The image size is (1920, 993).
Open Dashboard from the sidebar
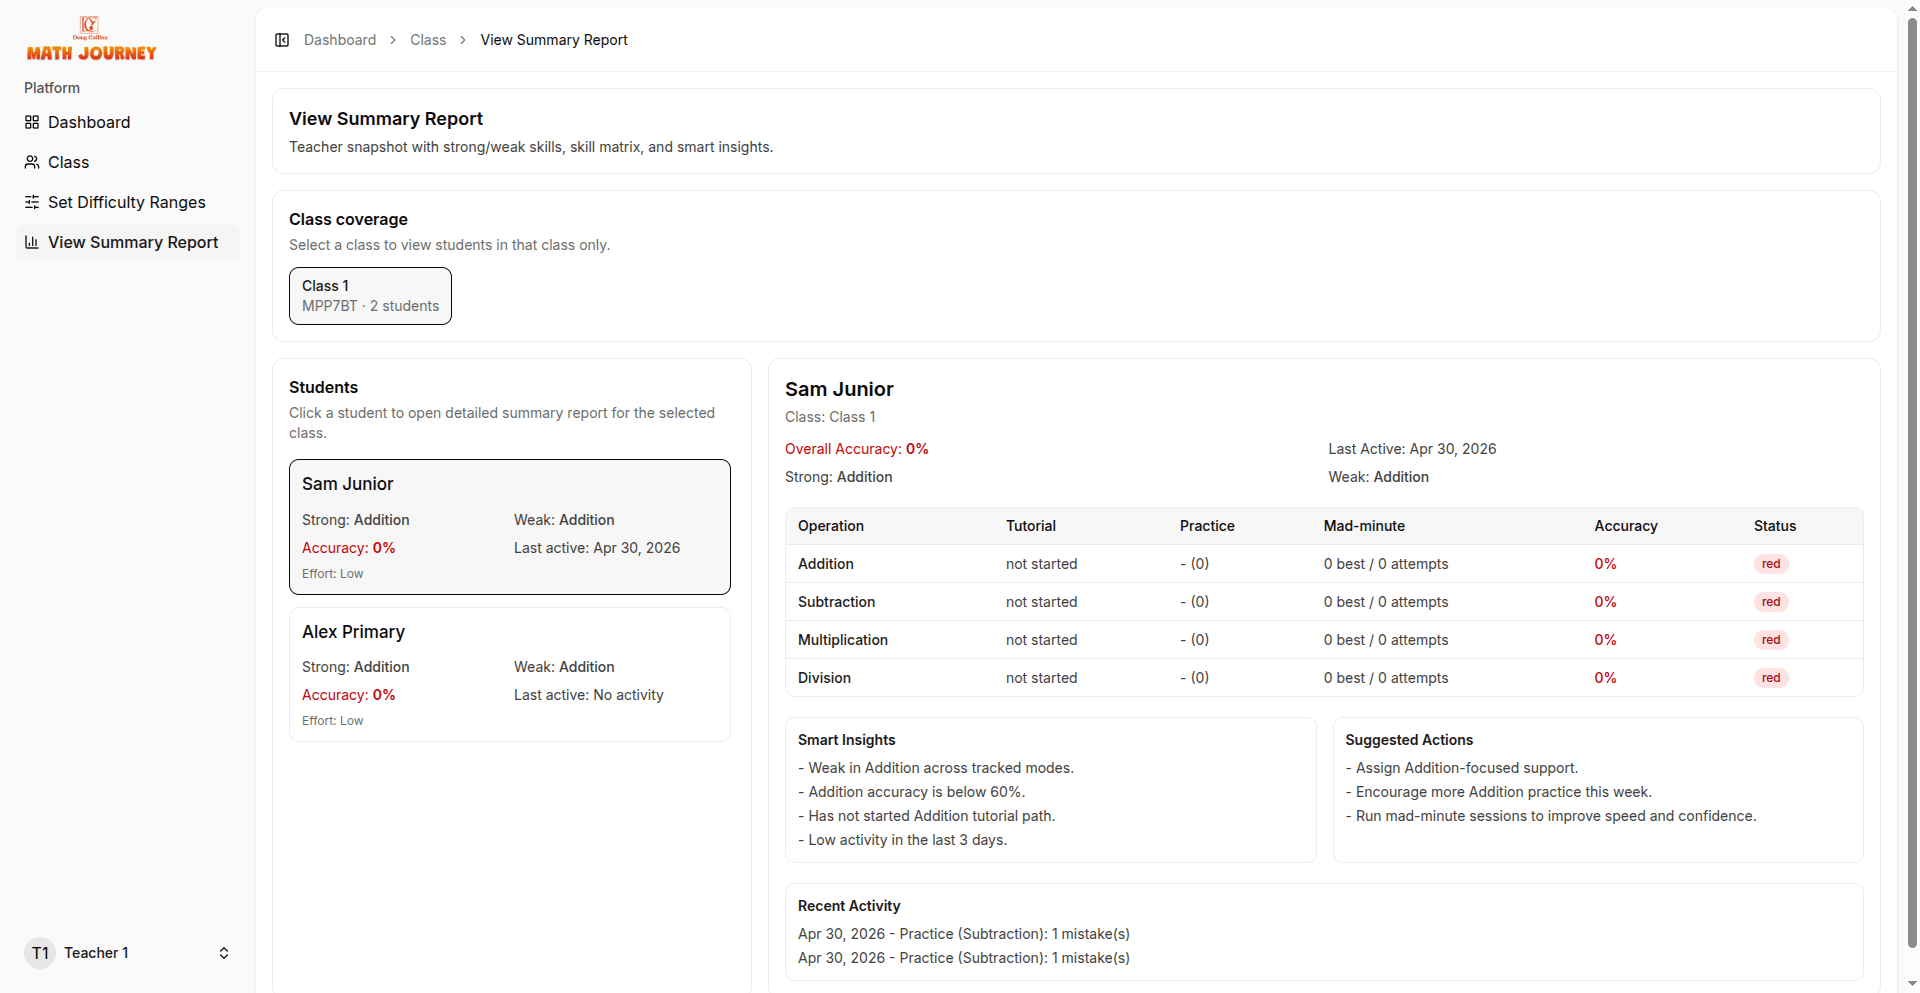click(128, 122)
